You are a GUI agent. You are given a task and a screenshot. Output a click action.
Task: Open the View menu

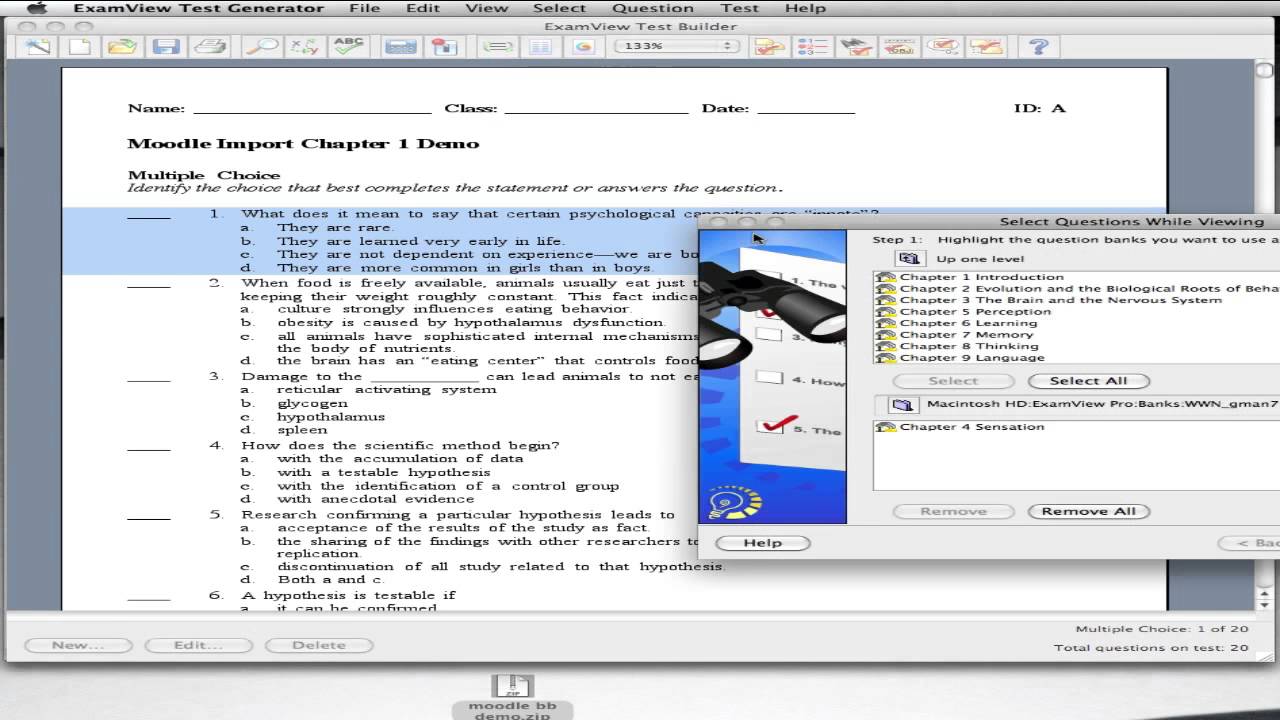pyautogui.click(x=486, y=8)
